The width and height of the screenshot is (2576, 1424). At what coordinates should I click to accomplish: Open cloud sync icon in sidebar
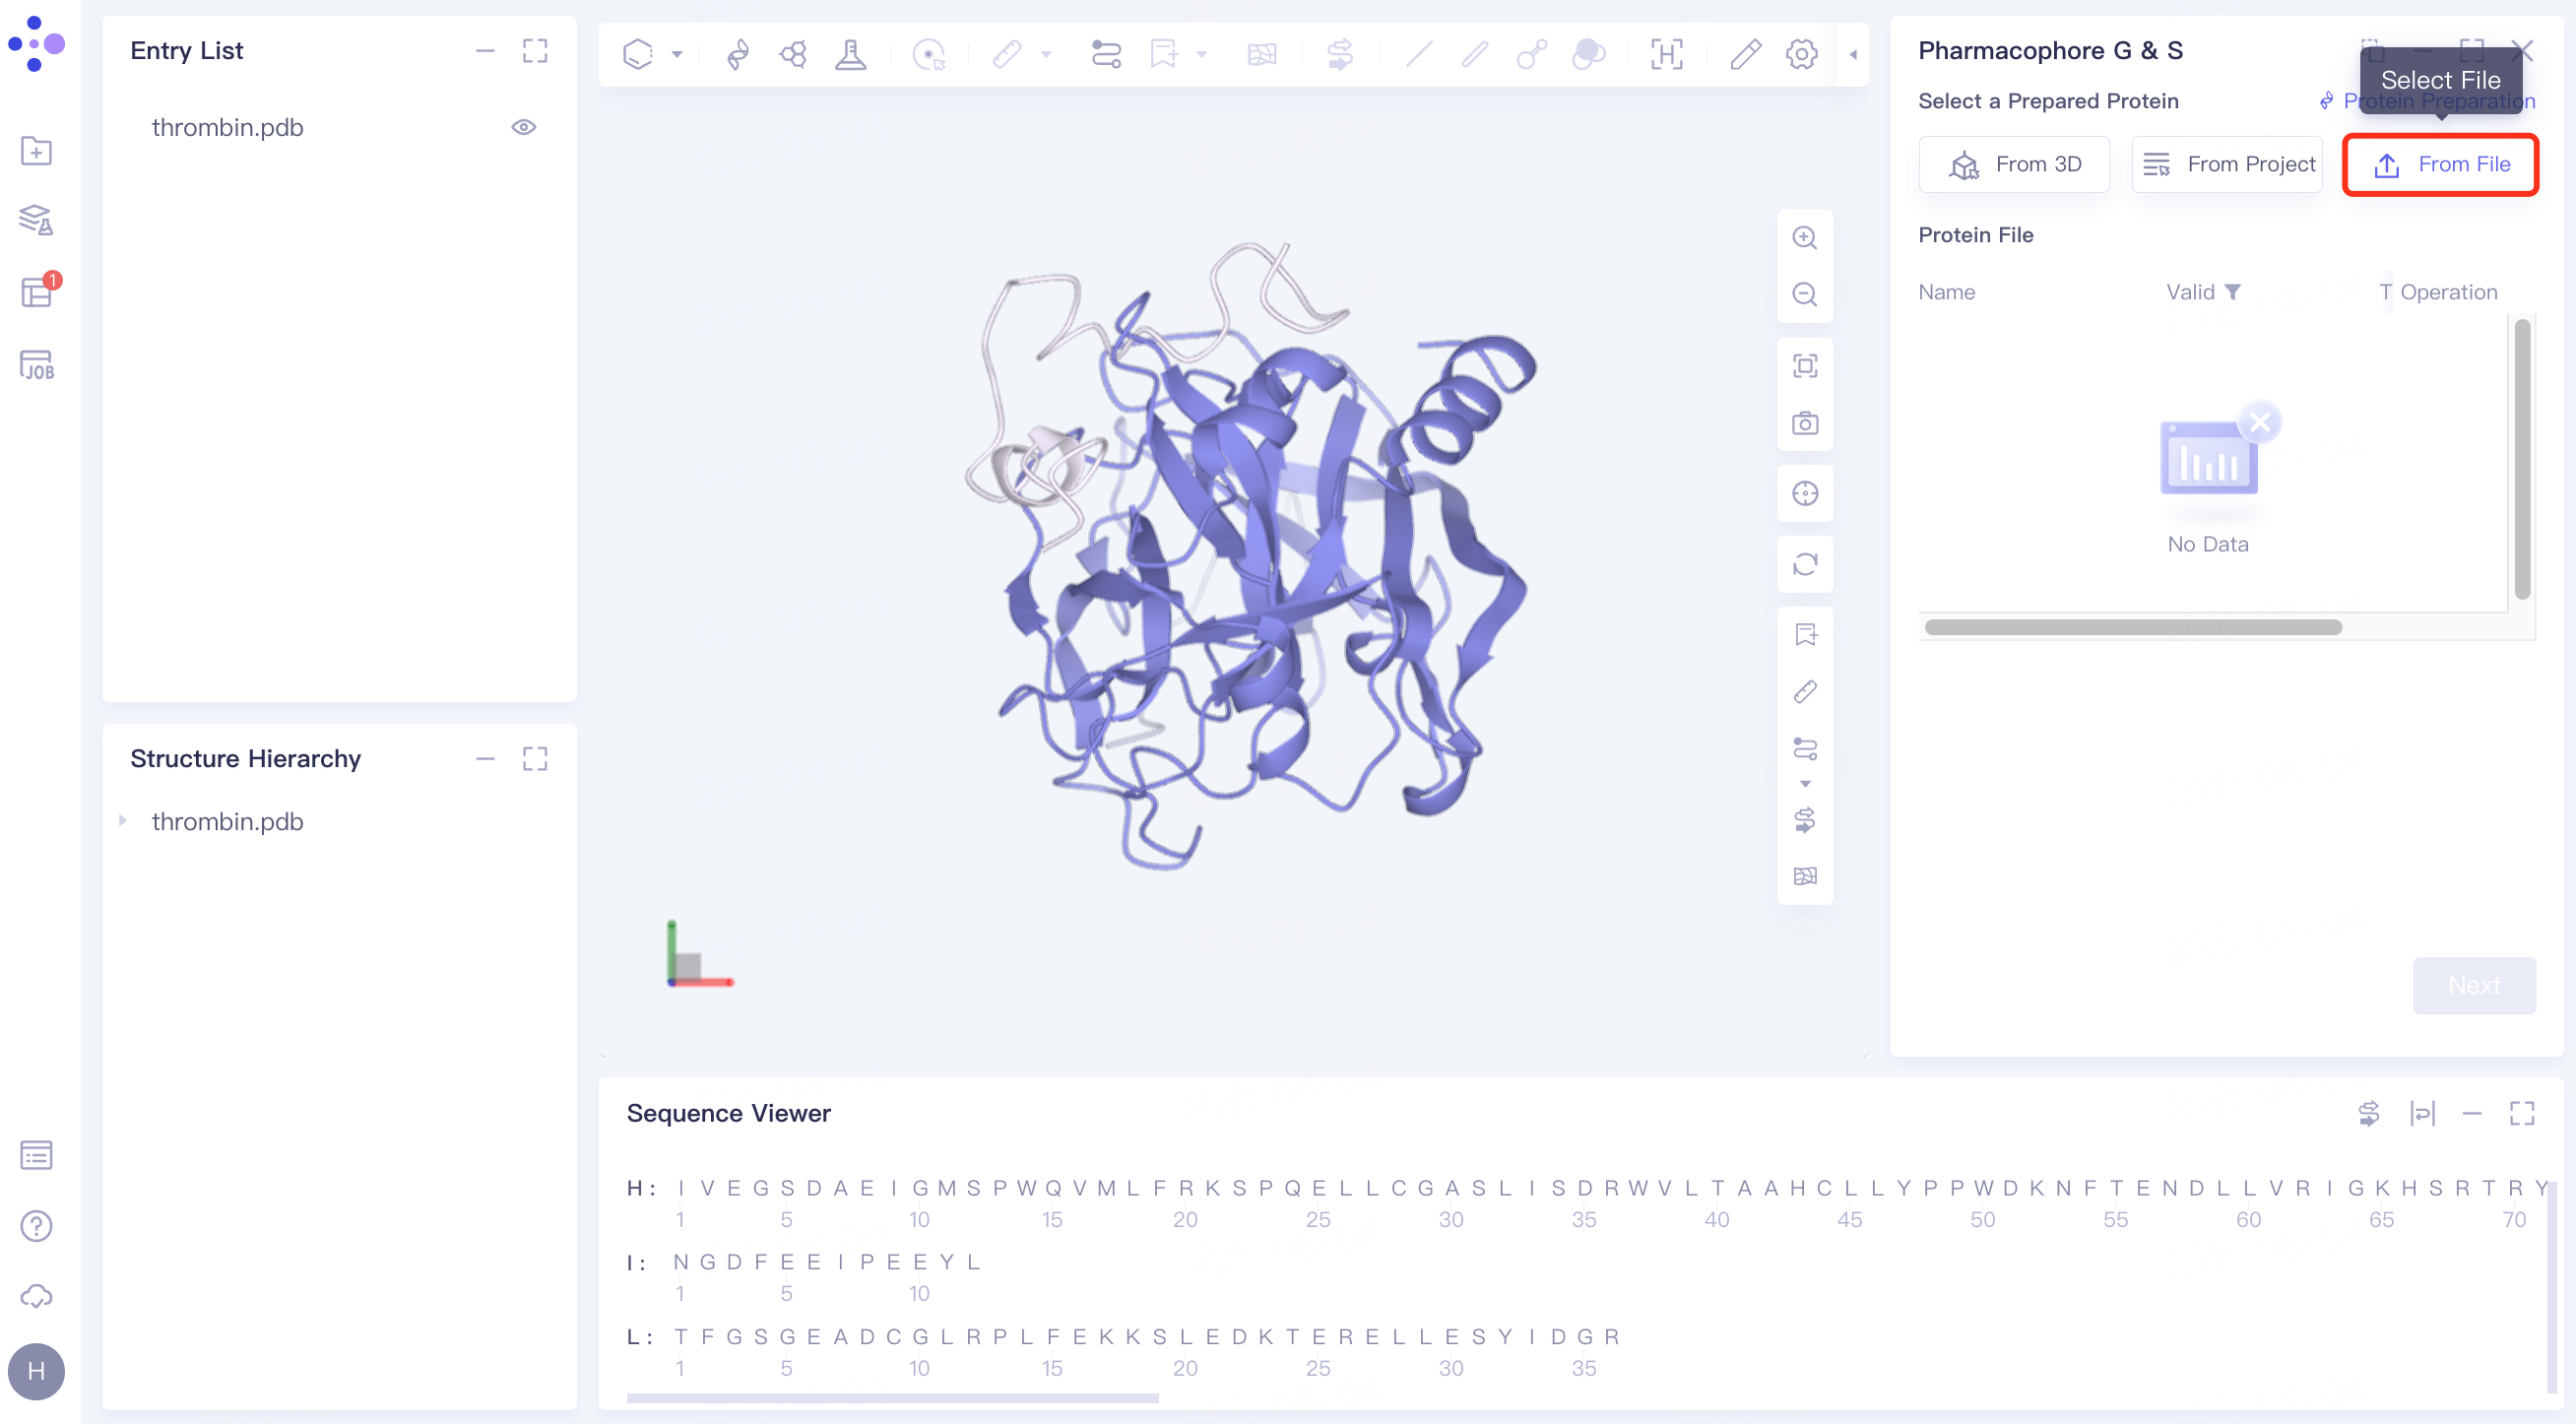[36, 1297]
